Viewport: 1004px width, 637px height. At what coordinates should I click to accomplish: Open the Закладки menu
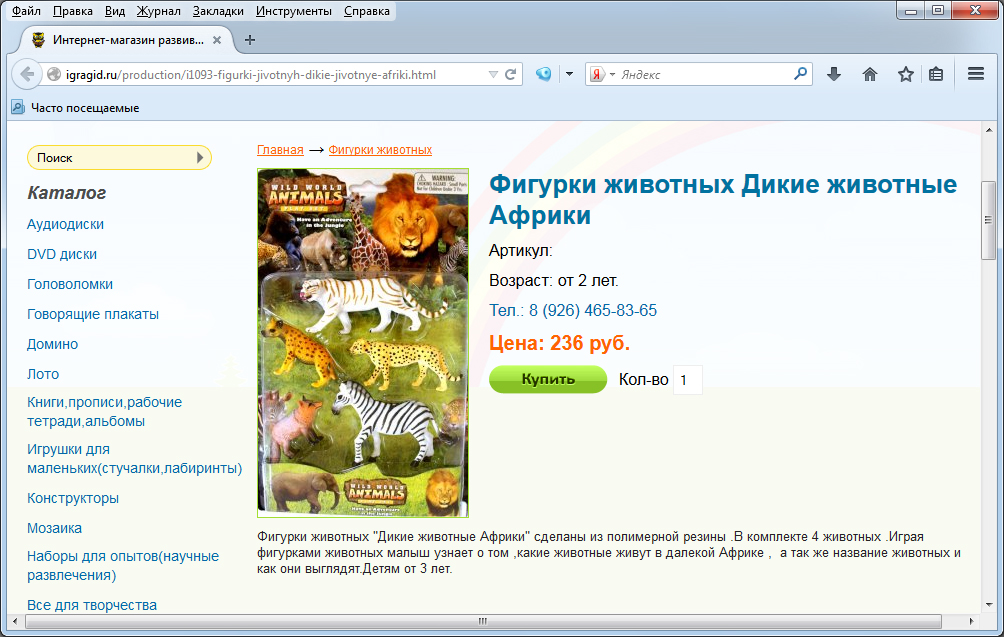pos(217,11)
